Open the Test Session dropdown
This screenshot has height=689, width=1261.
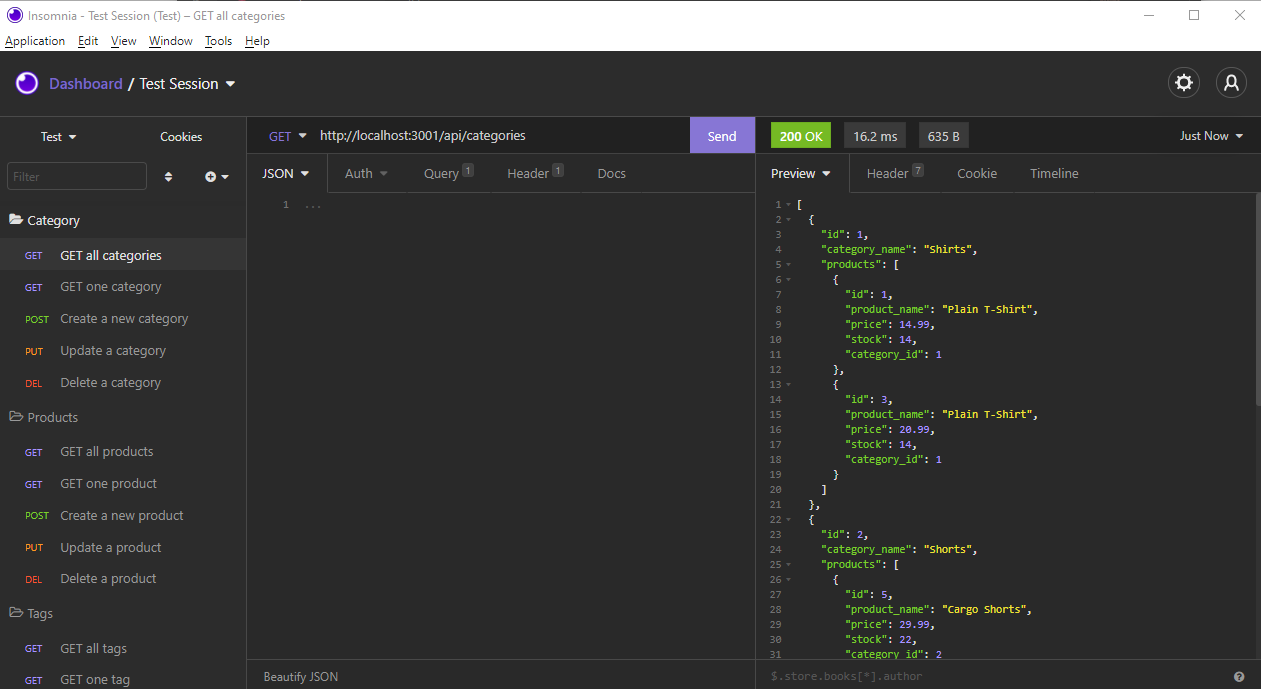pyautogui.click(x=187, y=84)
